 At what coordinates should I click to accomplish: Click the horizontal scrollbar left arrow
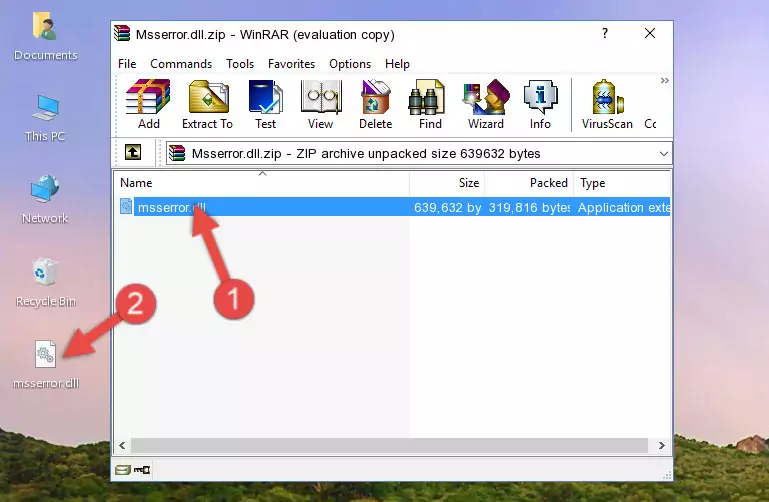(x=123, y=446)
